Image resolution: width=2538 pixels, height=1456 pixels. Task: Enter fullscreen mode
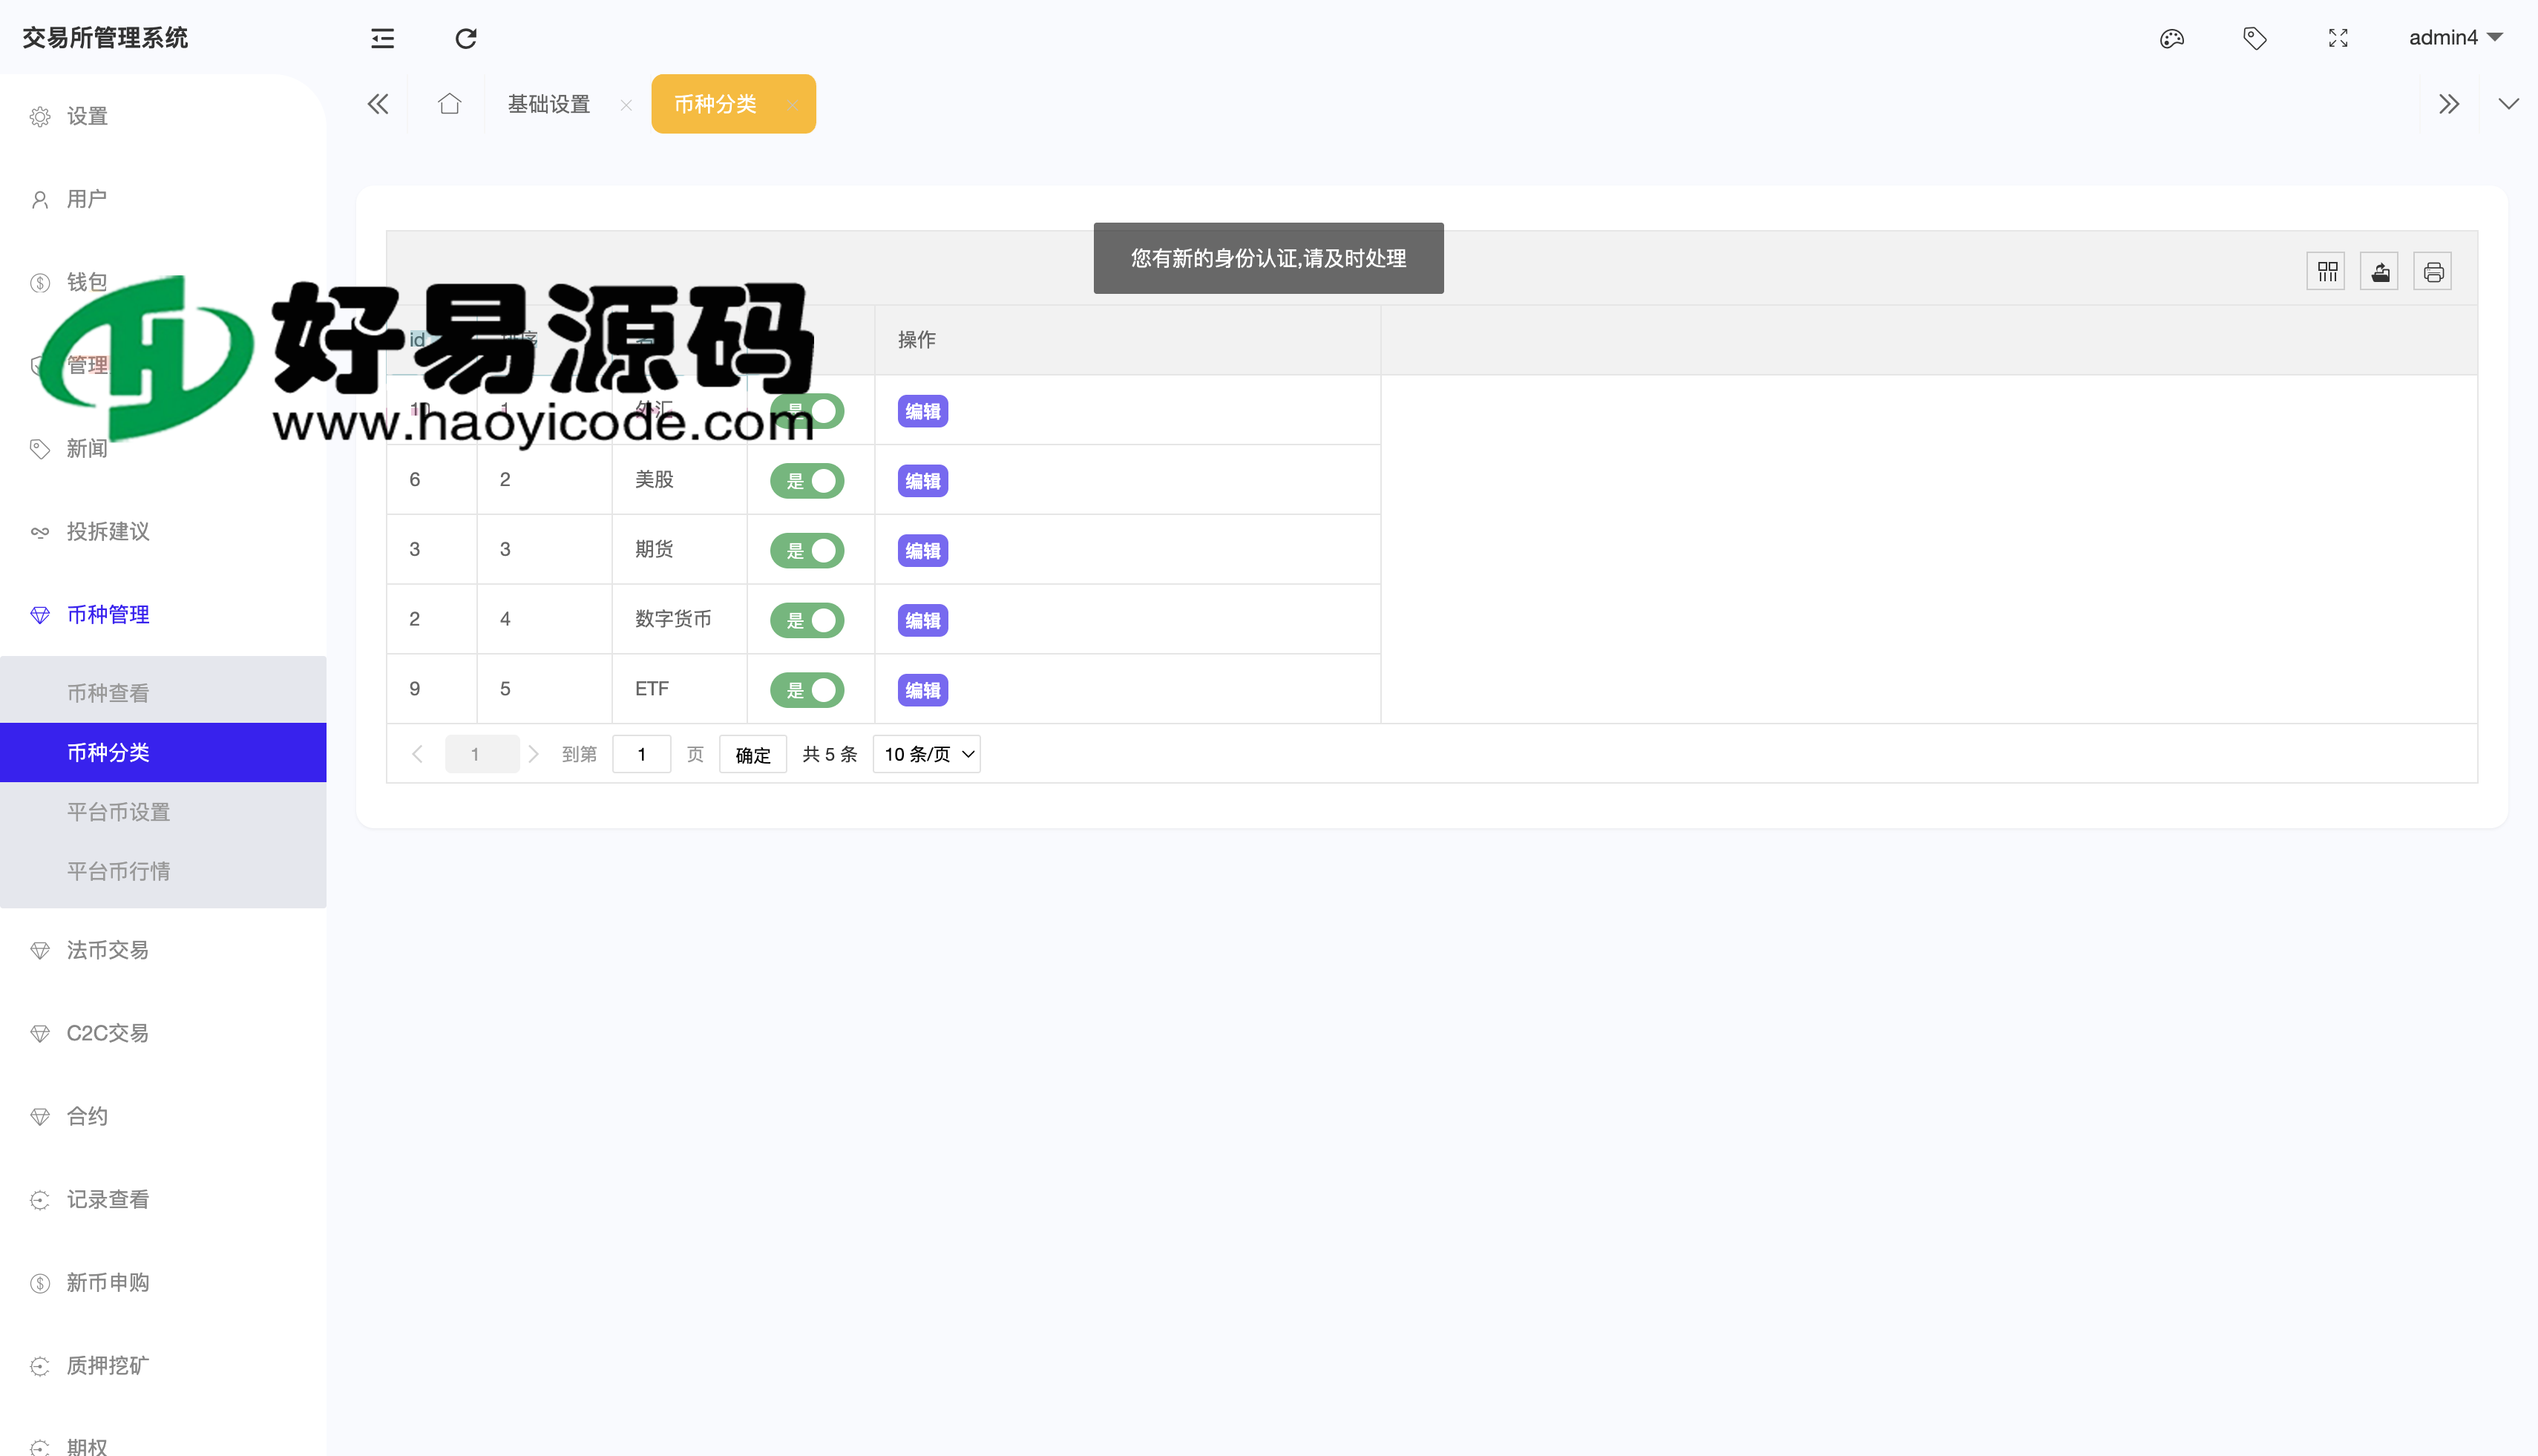tap(2338, 37)
